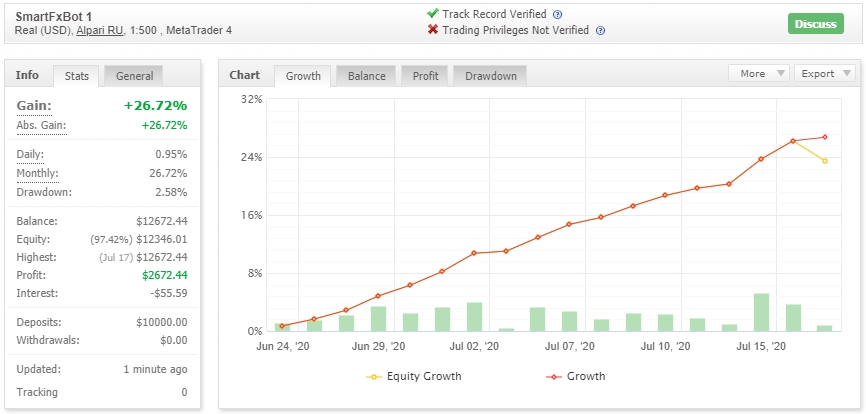The height and width of the screenshot is (414, 866).
Task: Click the green Track Record Verified checkmark
Action: 433,14
